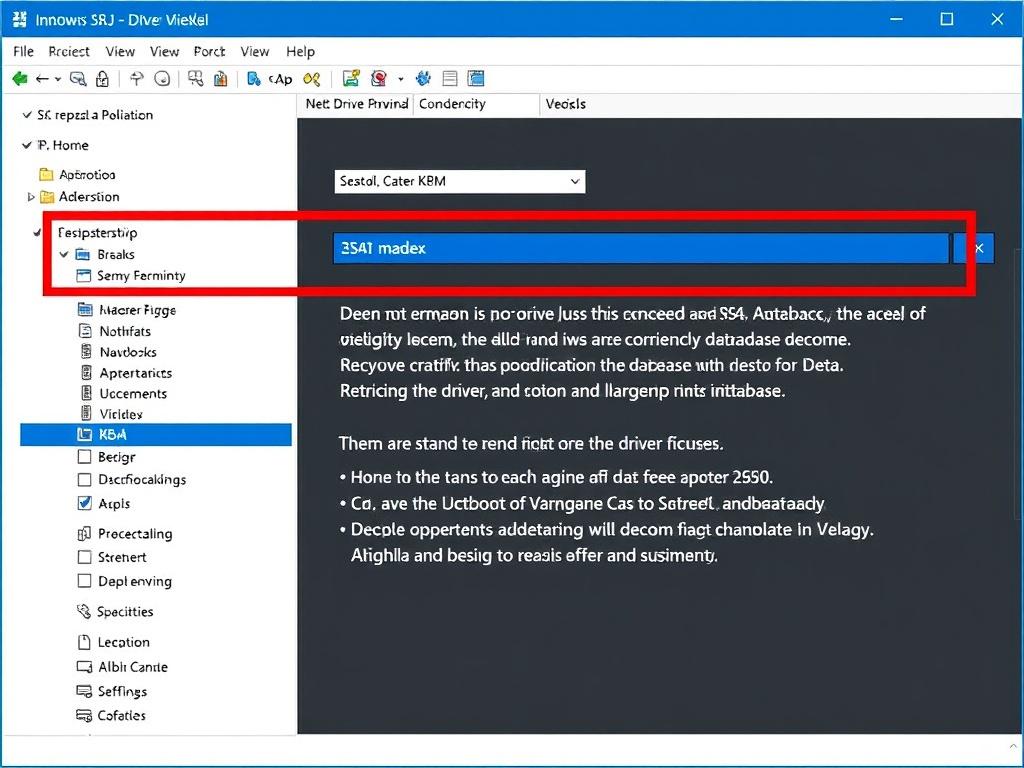Expand the Aderstion folder triangle
Viewport: 1024px width, 768px height.
click(30, 197)
